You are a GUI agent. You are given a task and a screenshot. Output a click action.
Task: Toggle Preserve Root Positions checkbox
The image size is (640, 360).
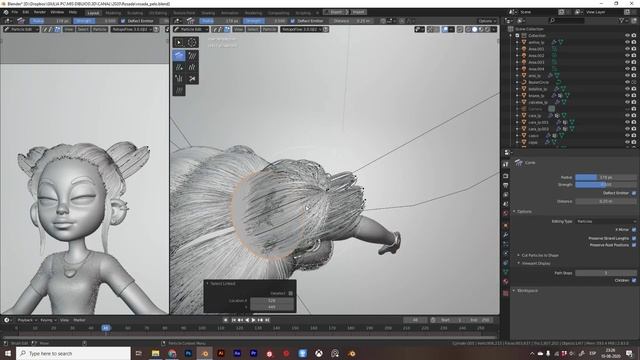point(634,245)
